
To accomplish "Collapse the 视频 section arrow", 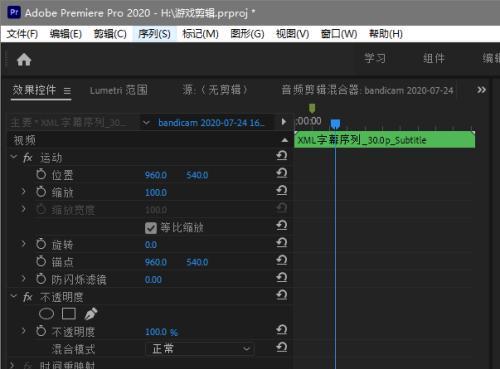I will click(x=284, y=140).
